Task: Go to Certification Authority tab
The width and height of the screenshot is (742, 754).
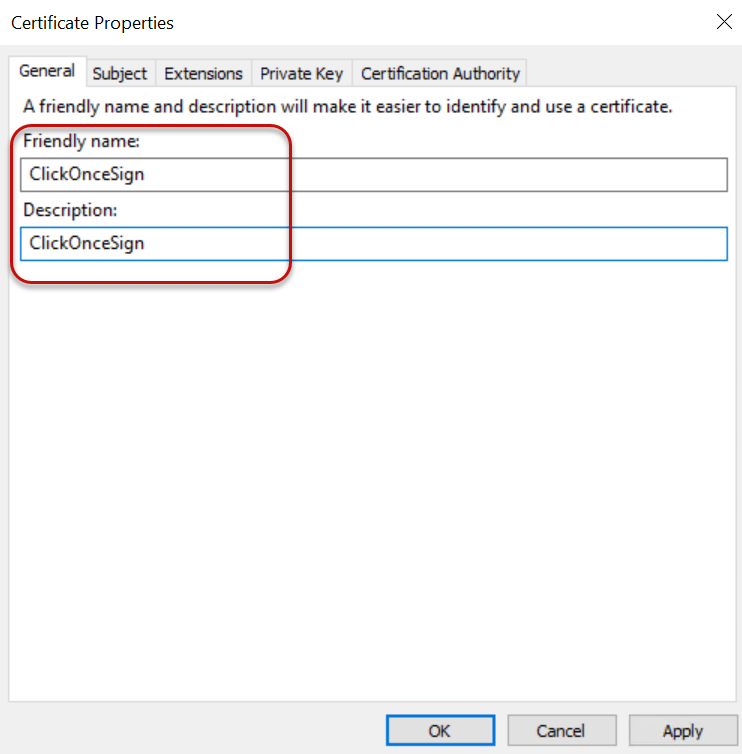Action: 440,74
